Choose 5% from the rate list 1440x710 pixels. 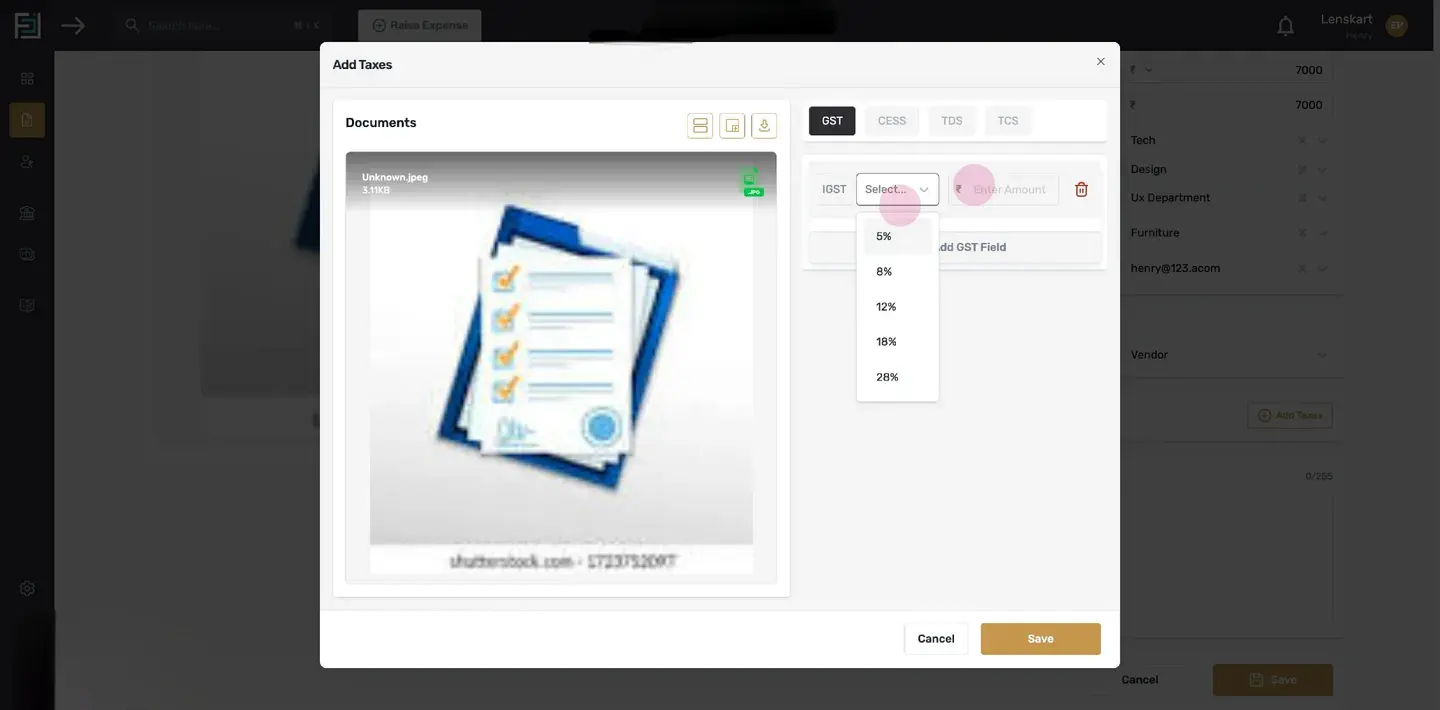(x=897, y=237)
